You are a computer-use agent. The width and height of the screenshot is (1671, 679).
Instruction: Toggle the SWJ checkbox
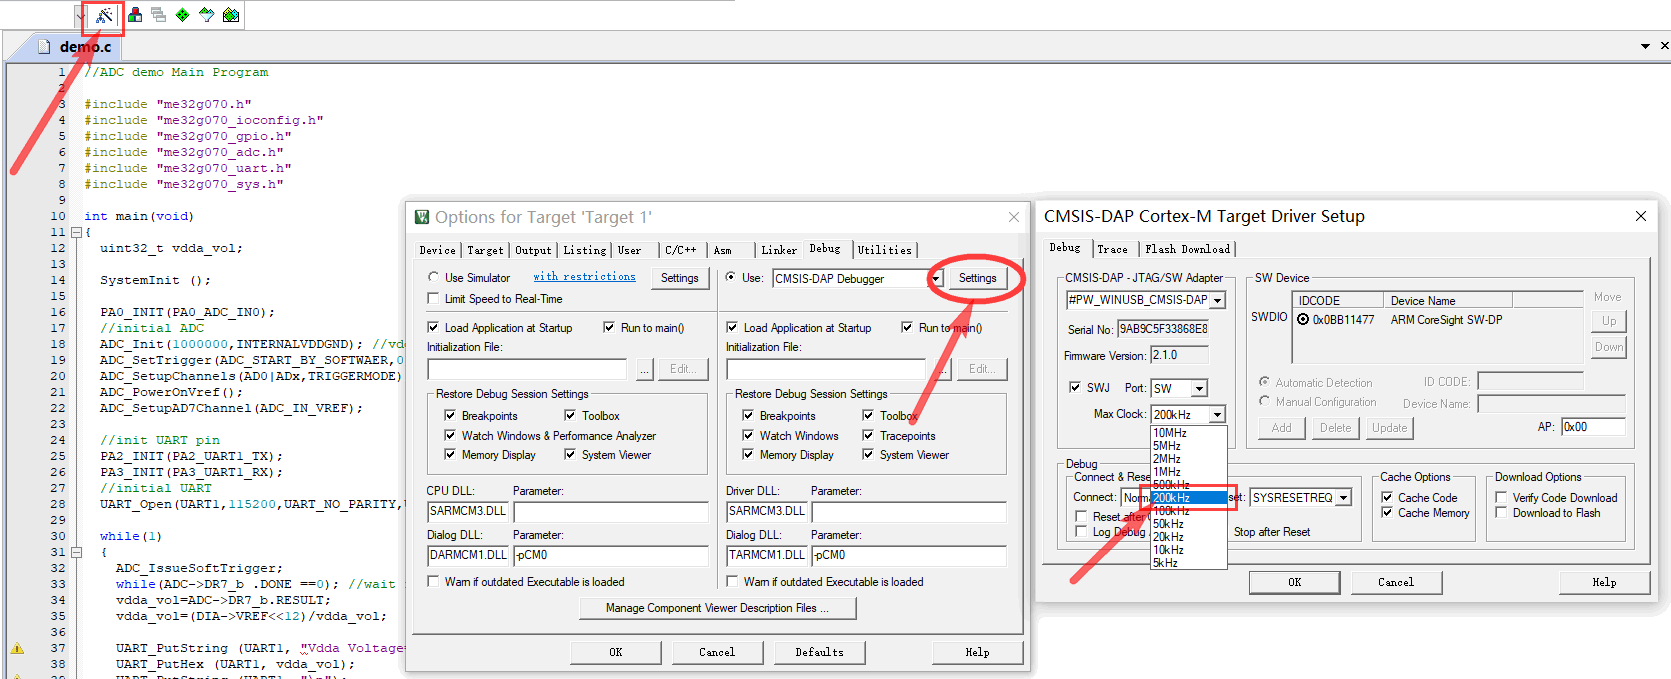click(x=1075, y=388)
